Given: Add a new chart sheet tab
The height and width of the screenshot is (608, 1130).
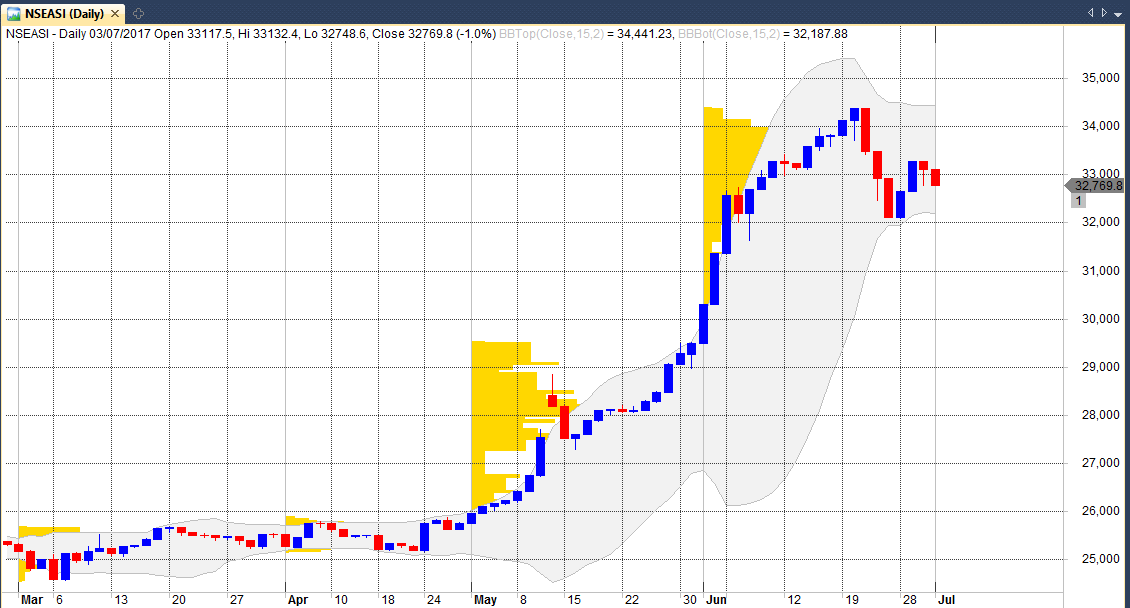Looking at the screenshot, I should coord(138,13).
